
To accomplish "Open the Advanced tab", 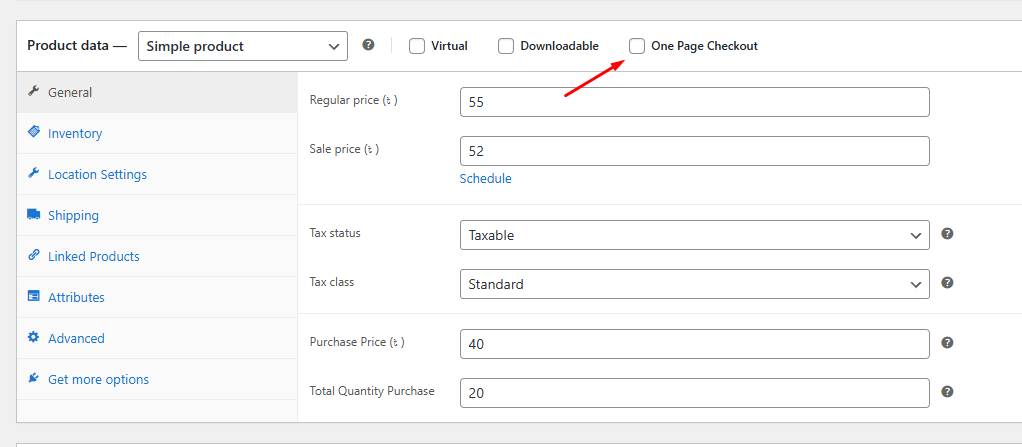I will point(157,339).
